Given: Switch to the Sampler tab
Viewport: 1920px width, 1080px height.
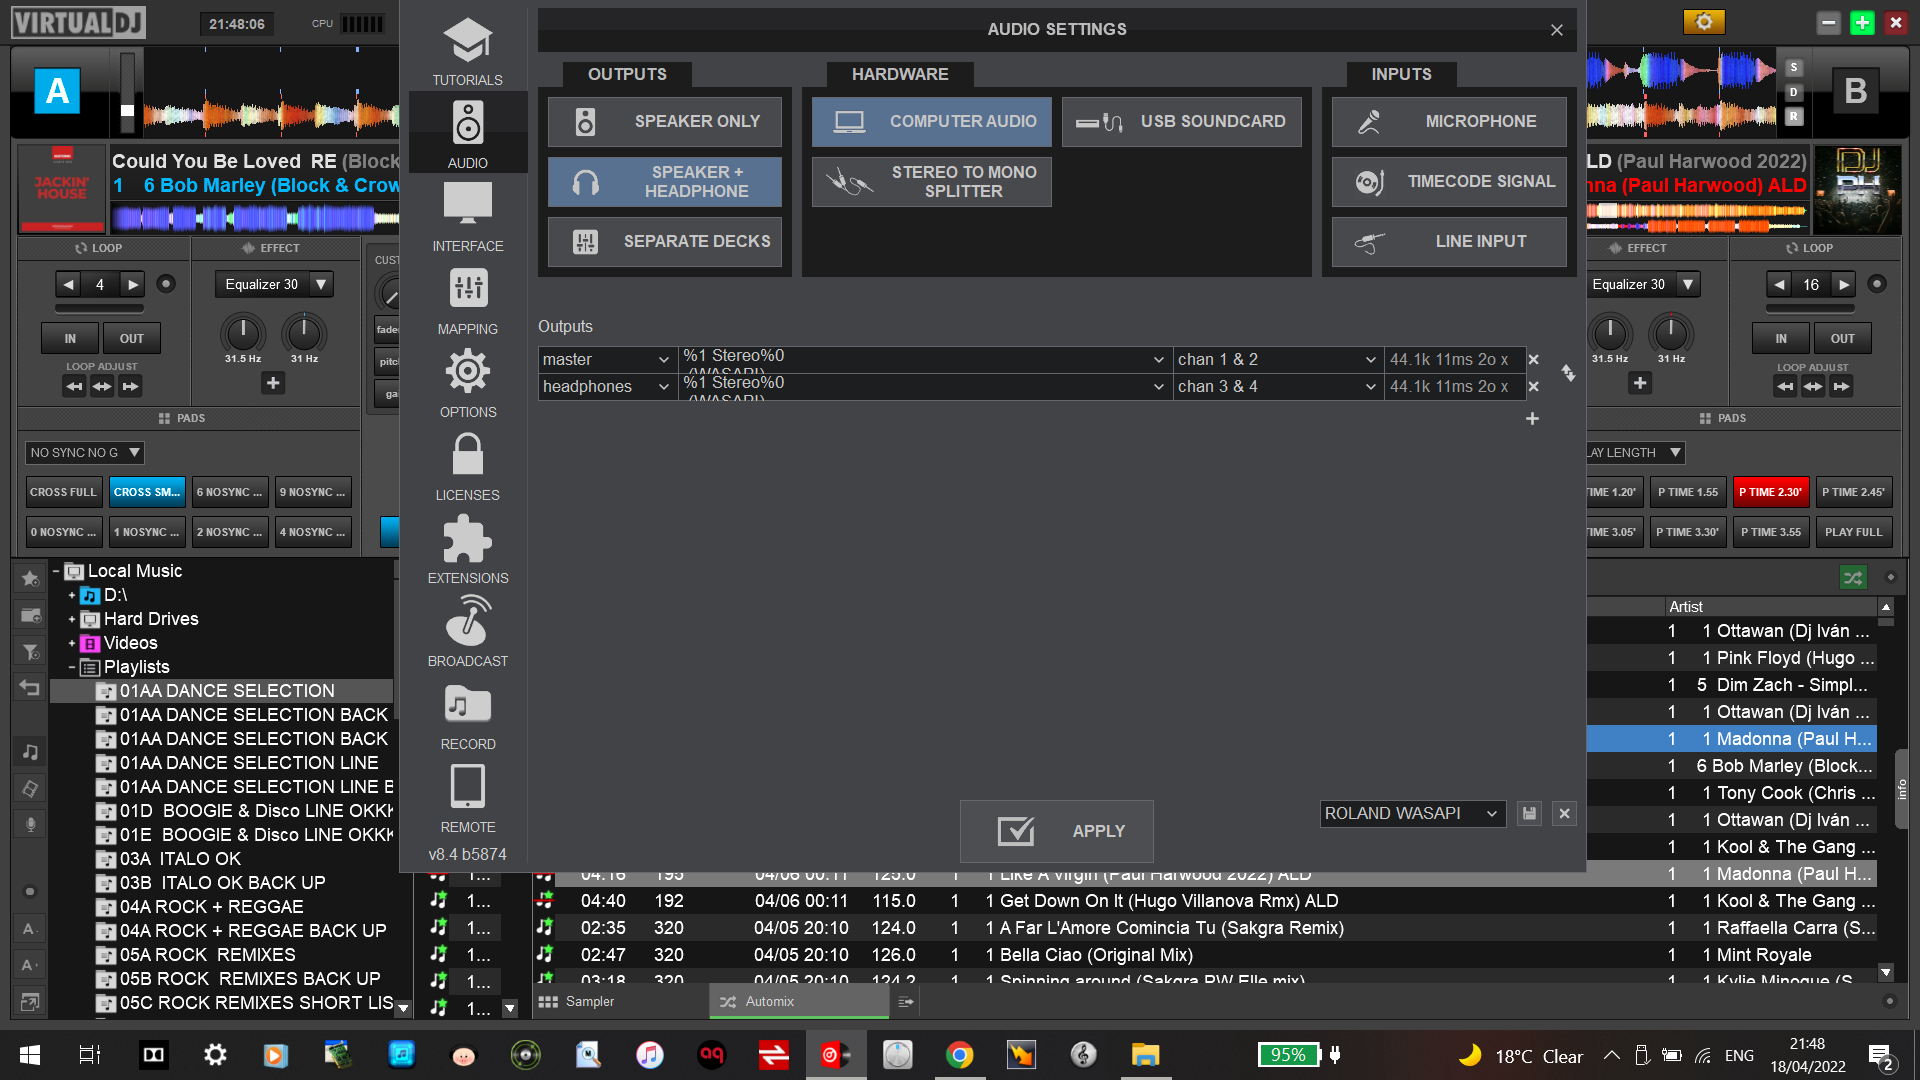Looking at the screenshot, I should click(x=578, y=1001).
